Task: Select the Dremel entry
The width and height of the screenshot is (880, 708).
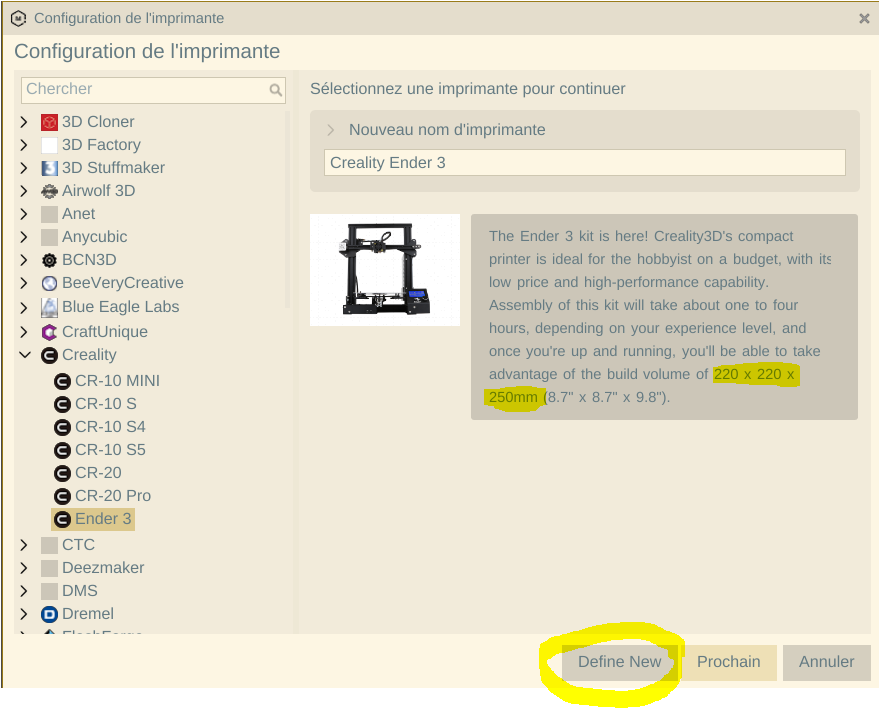Action: pos(88,614)
